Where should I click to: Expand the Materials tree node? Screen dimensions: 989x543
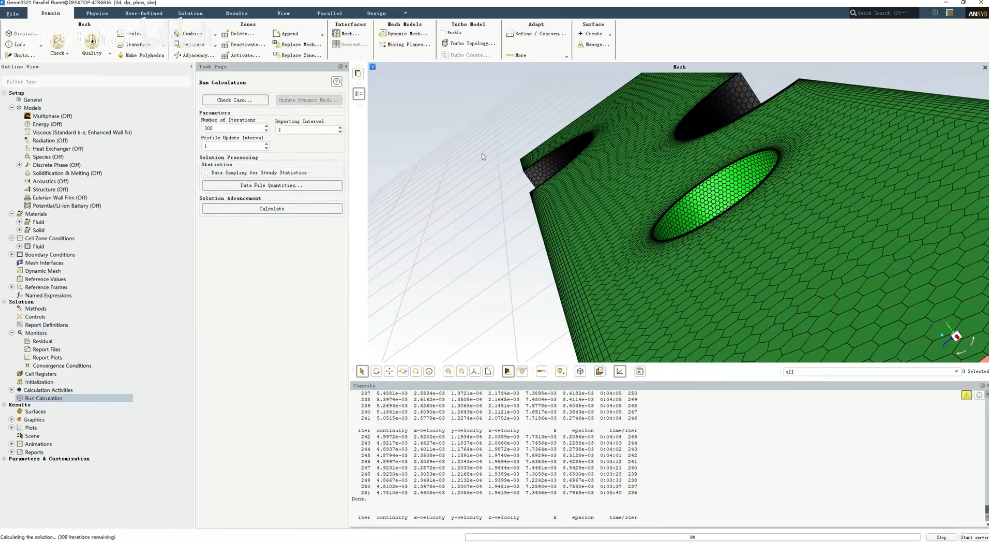point(12,214)
